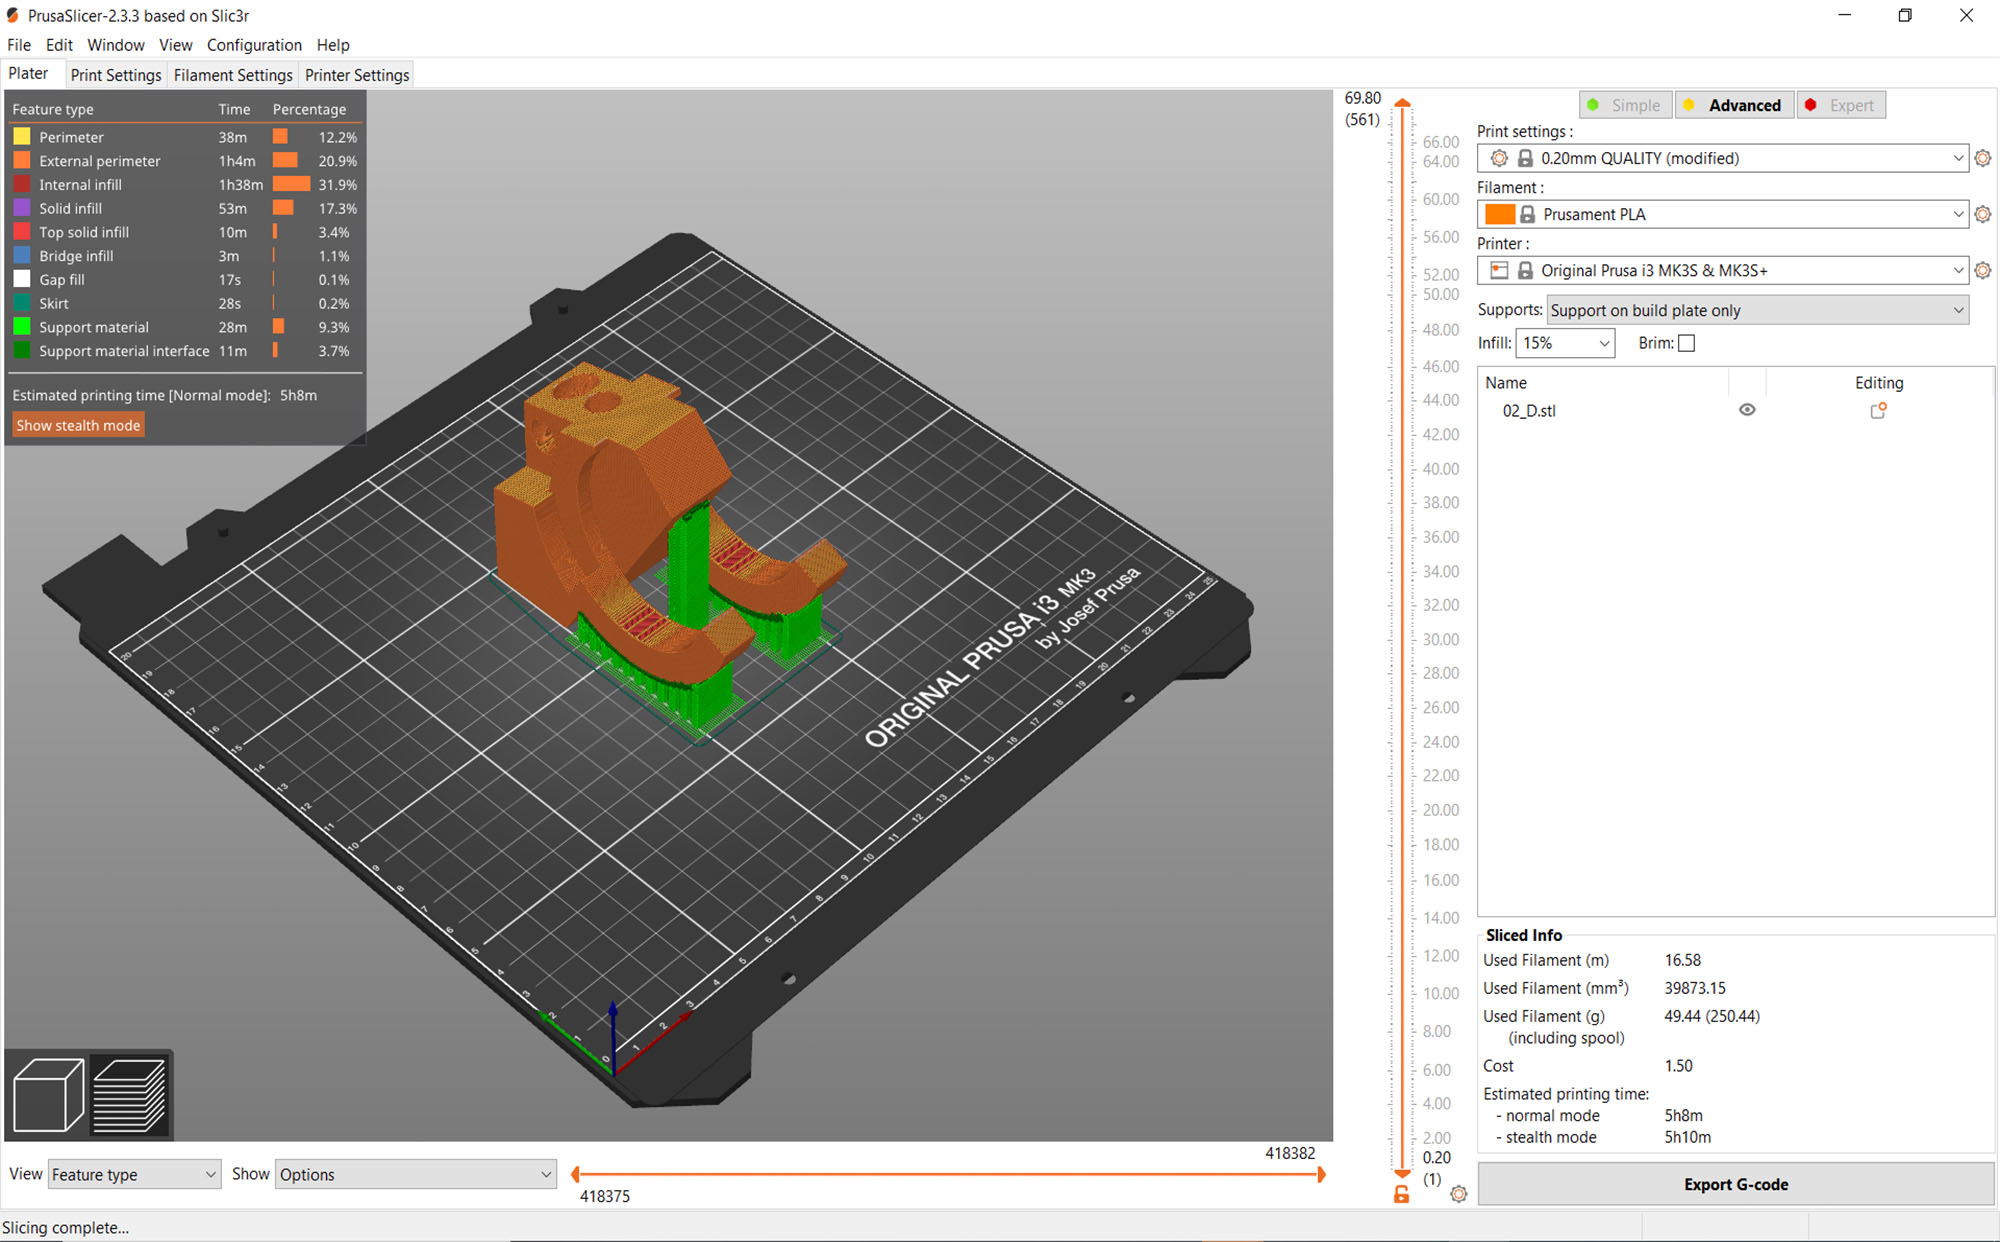This screenshot has height=1242, width=2000.
Task: Change the Infill percentage dropdown
Action: click(1565, 342)
